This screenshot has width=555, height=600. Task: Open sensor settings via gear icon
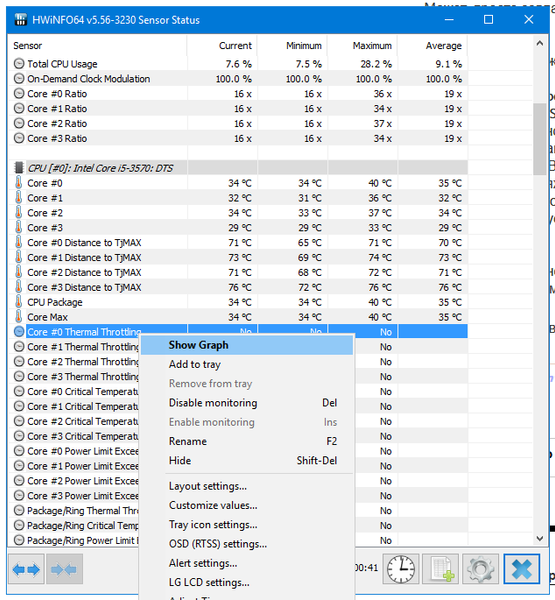tap(481, 569)
